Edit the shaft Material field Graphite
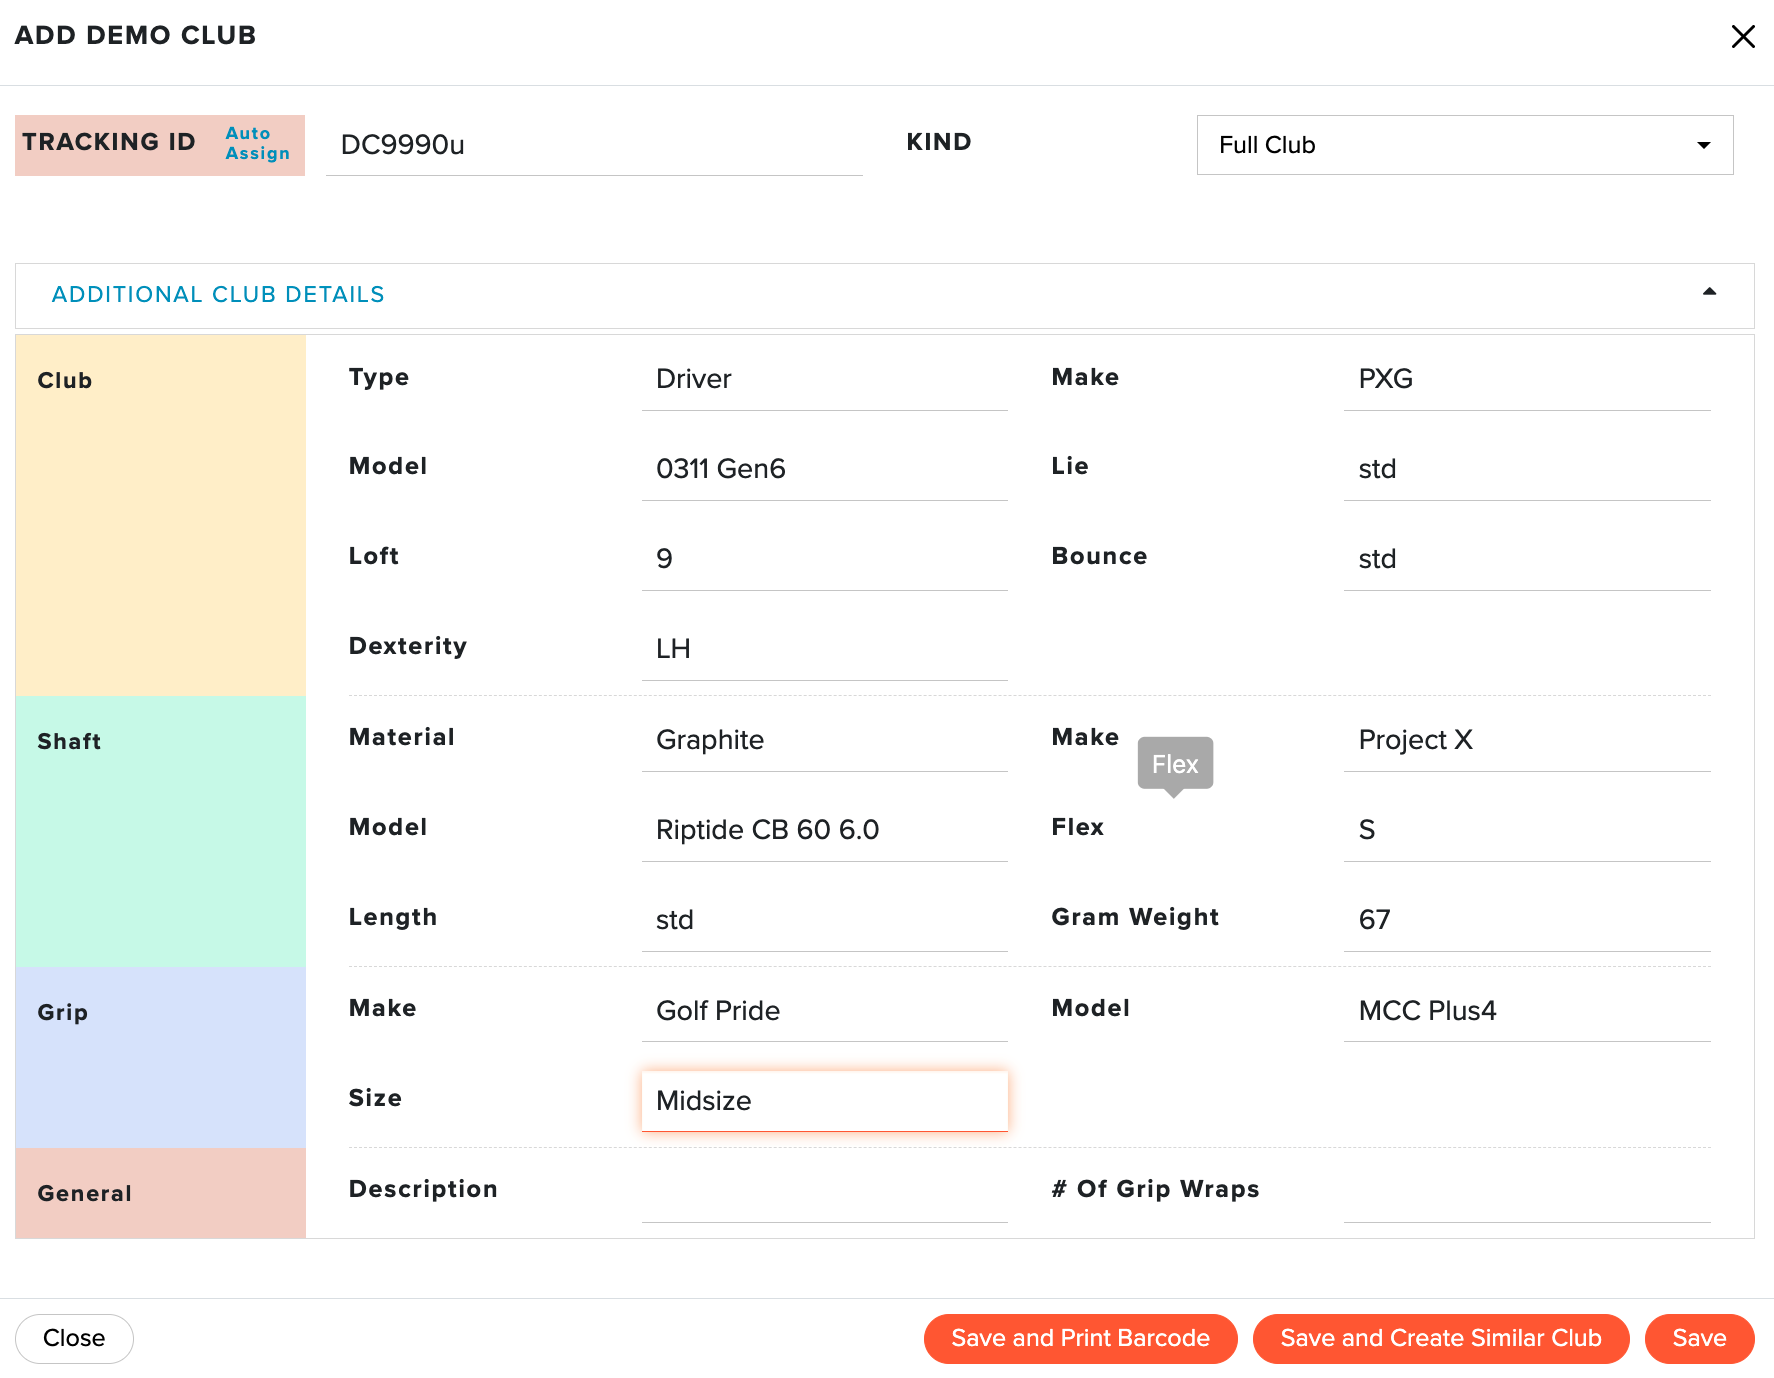This screenshot has width=1774, height=1378. tap(824, 740)
